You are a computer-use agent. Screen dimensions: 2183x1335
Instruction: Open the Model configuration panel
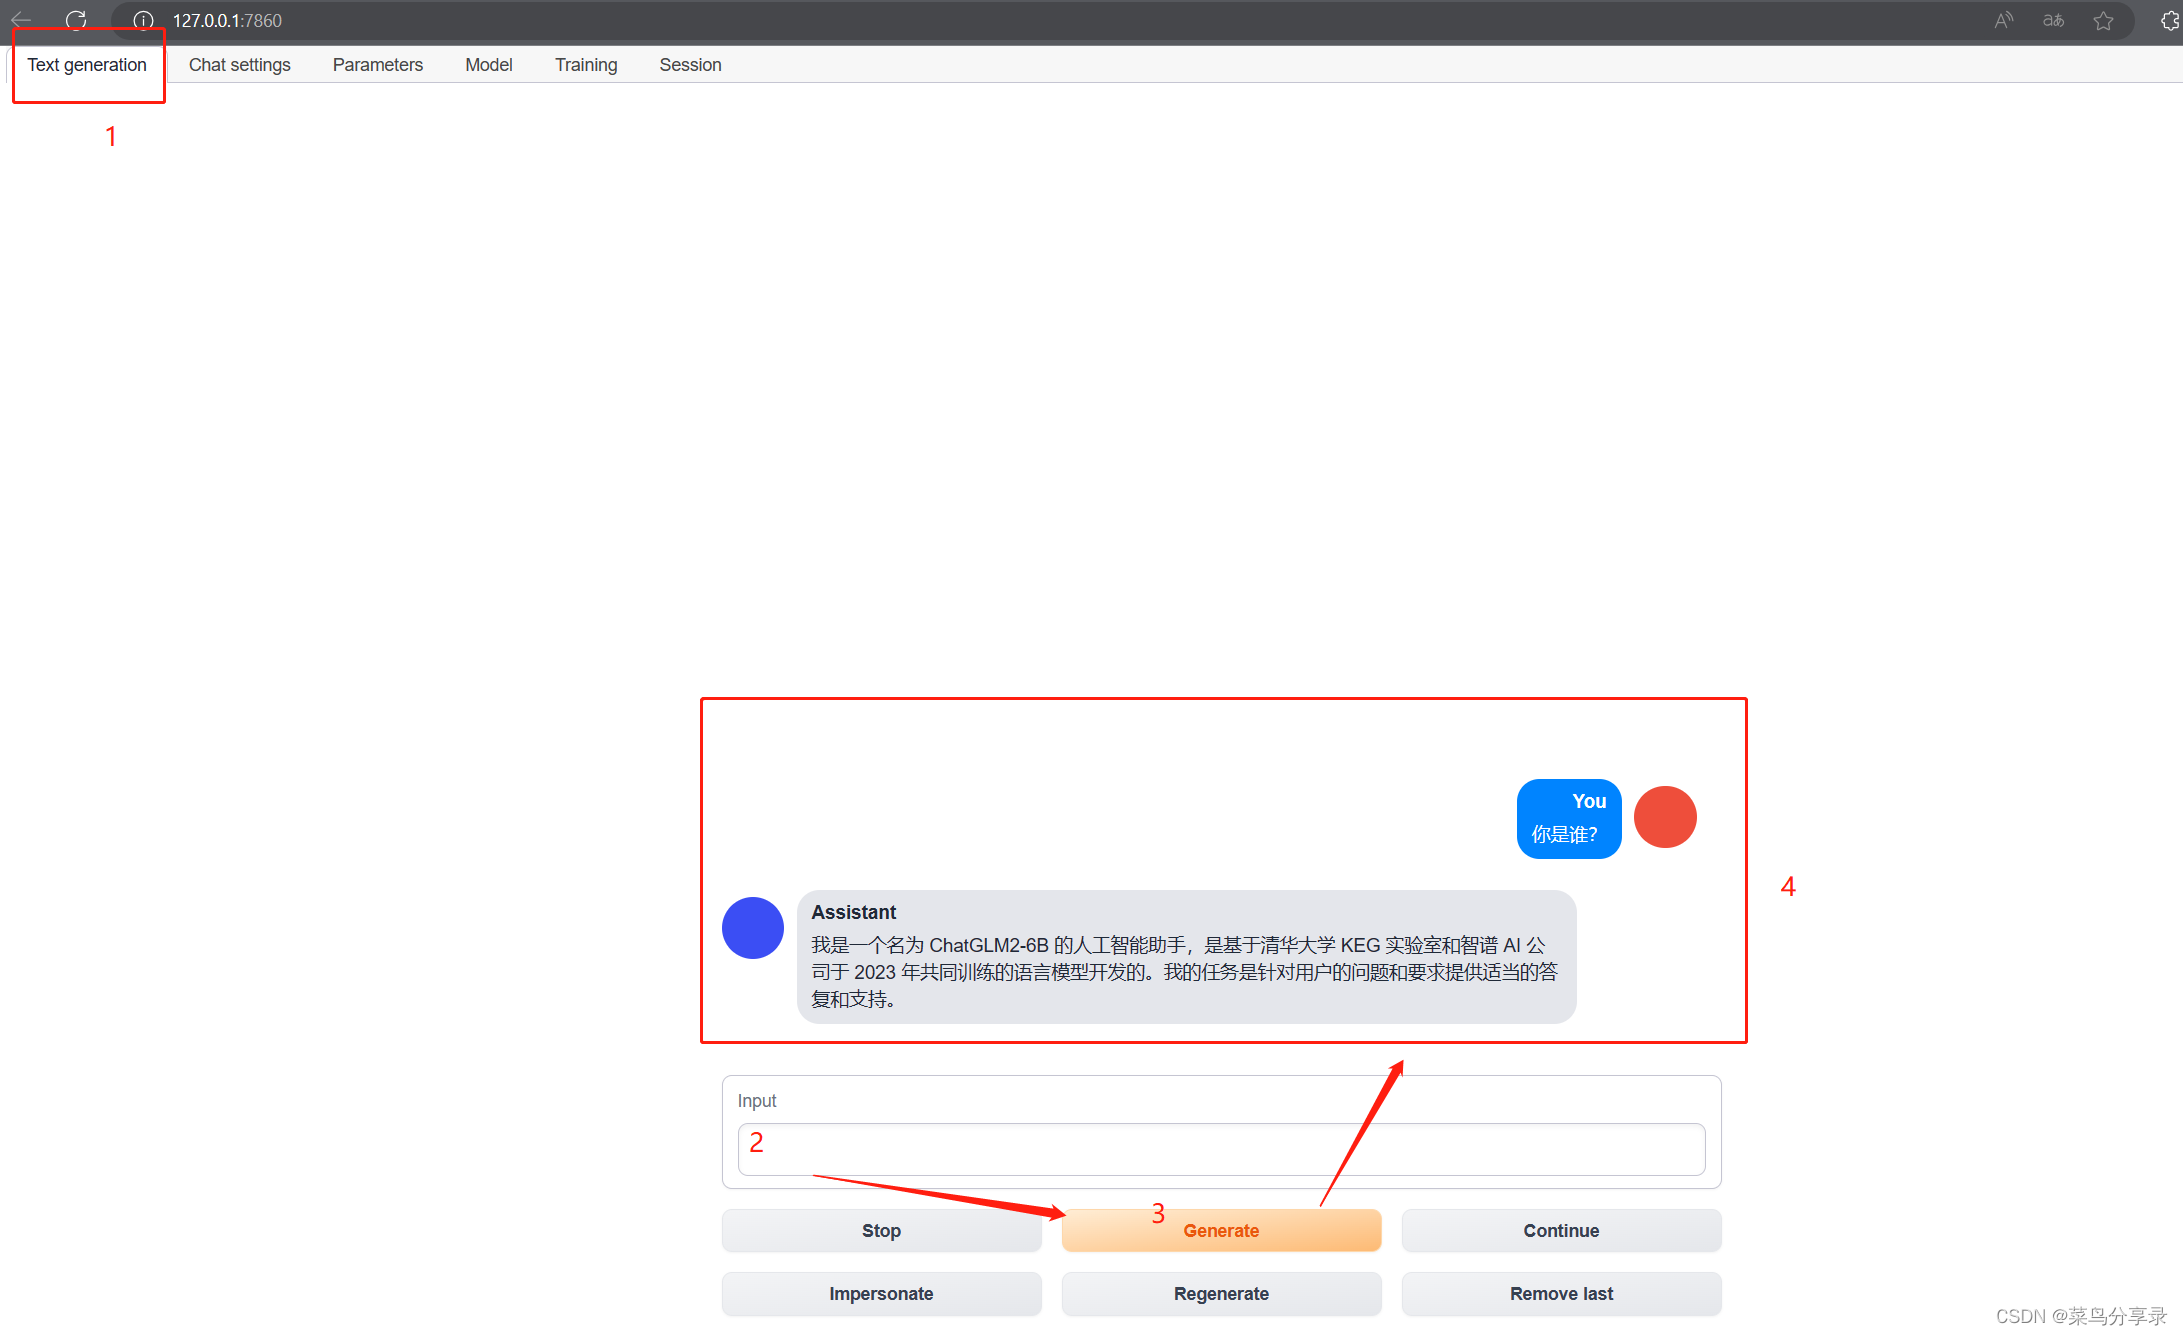(x=488, y=64)
